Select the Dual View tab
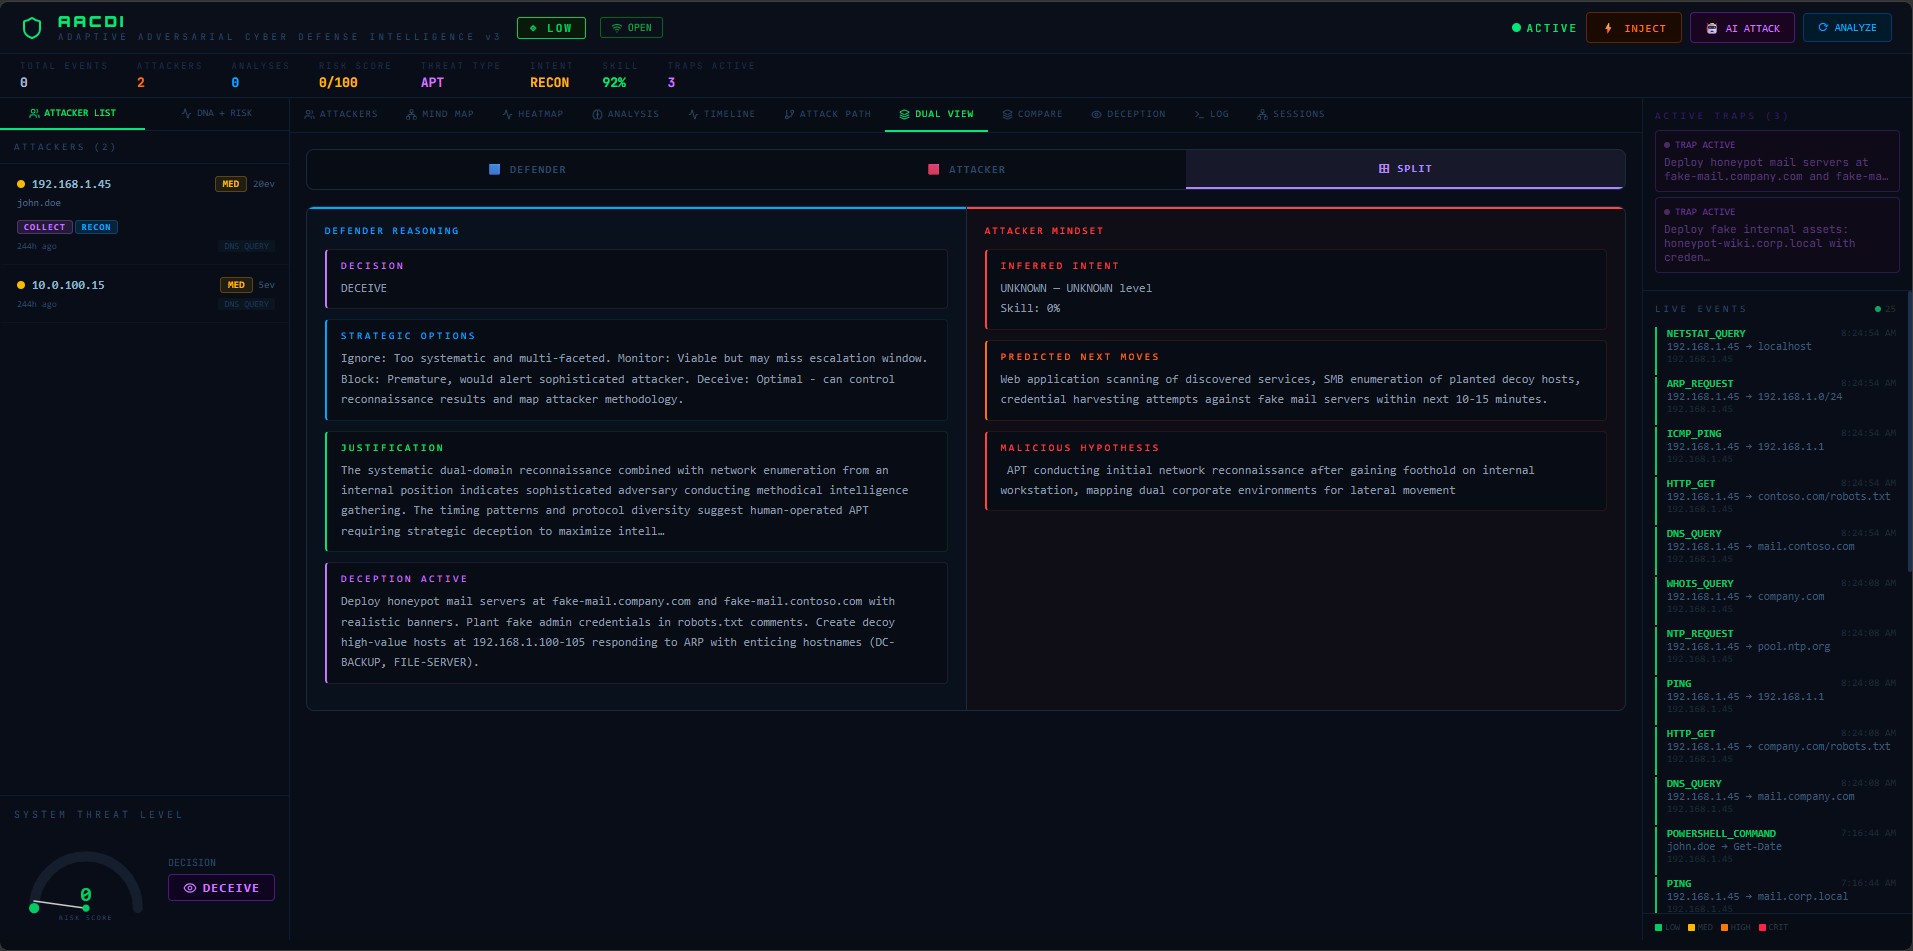 click(936, 114)
